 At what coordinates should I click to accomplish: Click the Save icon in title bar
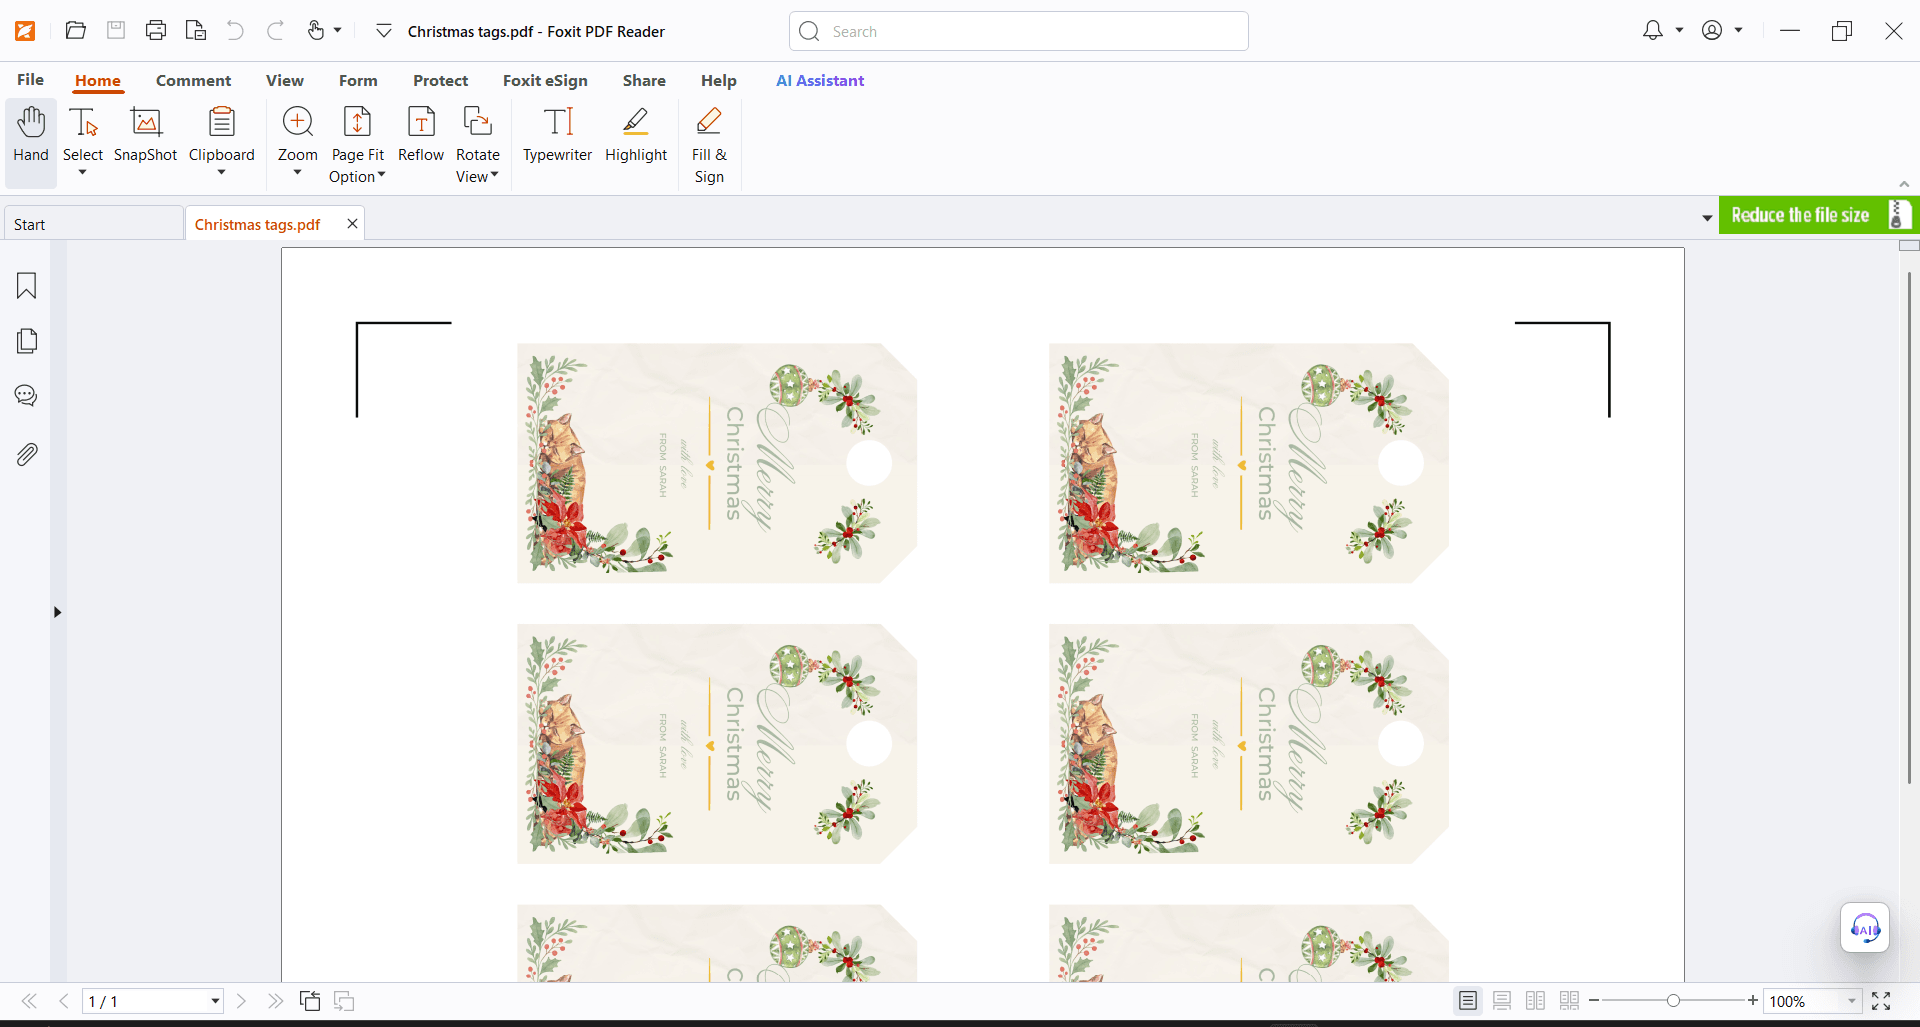pyautogui.click(x=116, y=30)
